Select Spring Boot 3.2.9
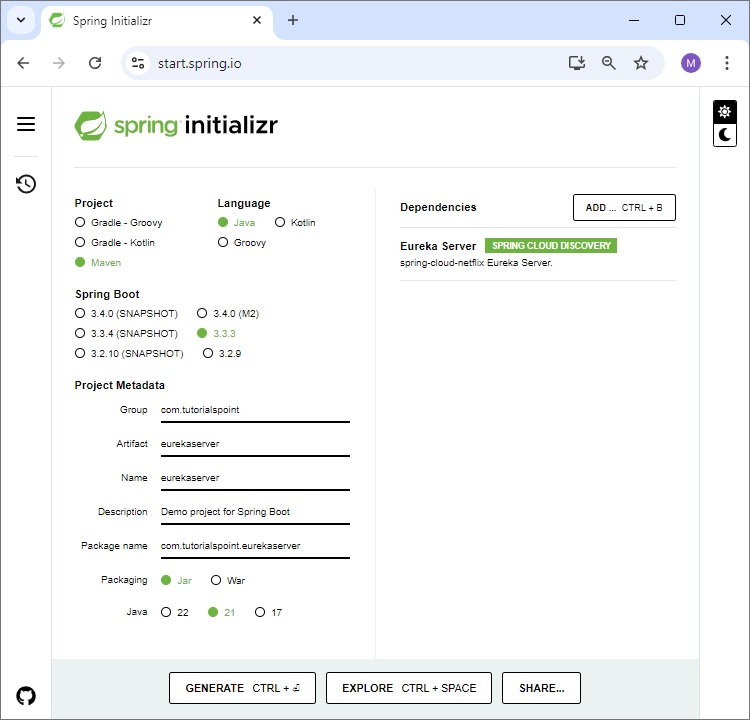Screen dimensions: 750x720 pos(222,354)
